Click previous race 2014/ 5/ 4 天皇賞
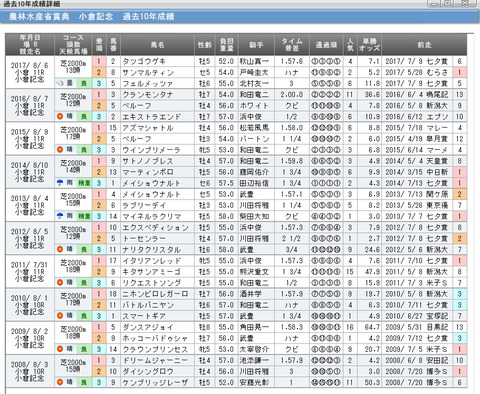 coord(417,161)
